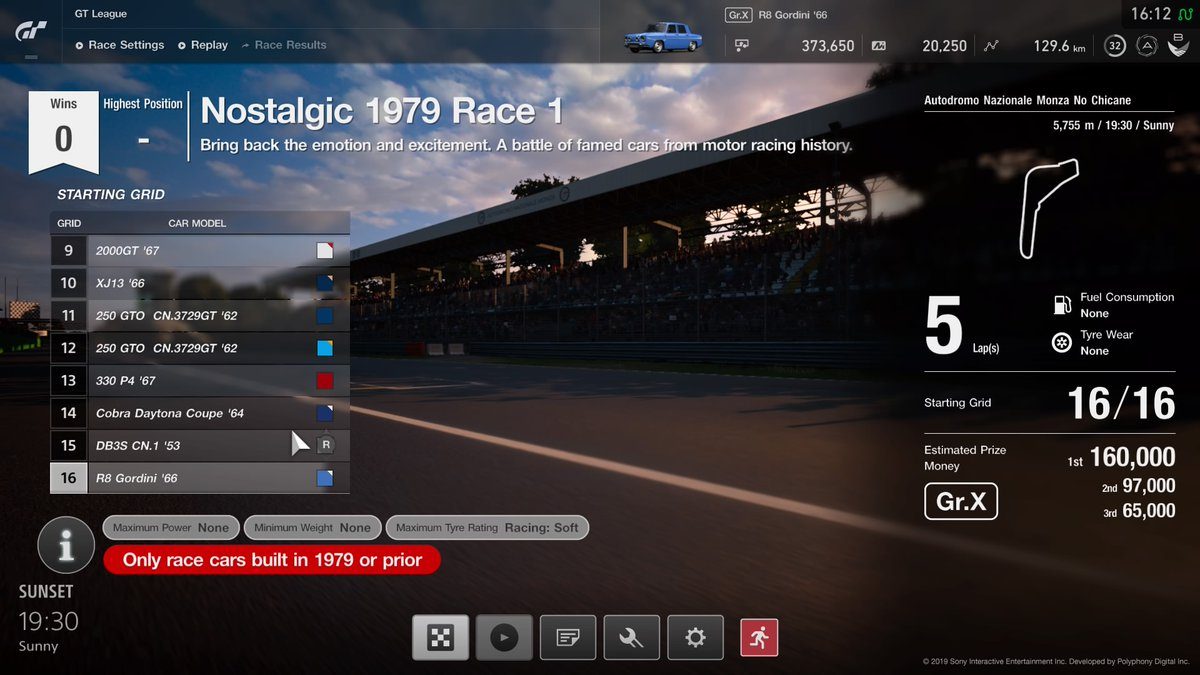The width and height of the screenshot is (1200, 675).
Task: Click the Gran Turismo logo icon
Action: 30,32
